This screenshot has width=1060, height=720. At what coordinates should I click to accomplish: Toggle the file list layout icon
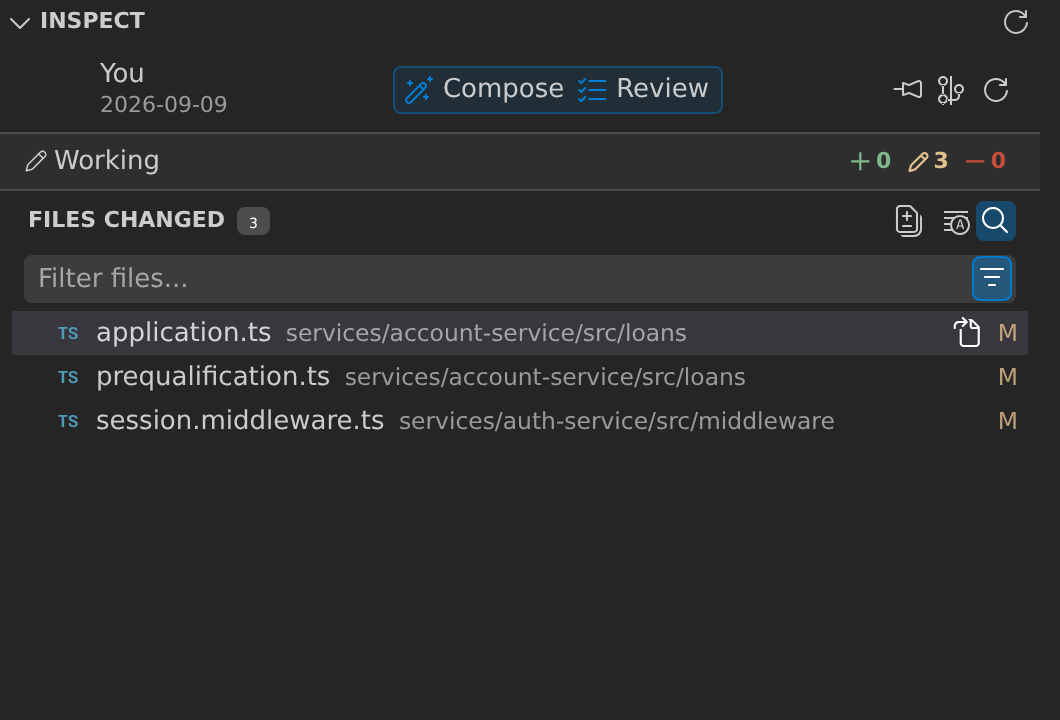point(956,222)
